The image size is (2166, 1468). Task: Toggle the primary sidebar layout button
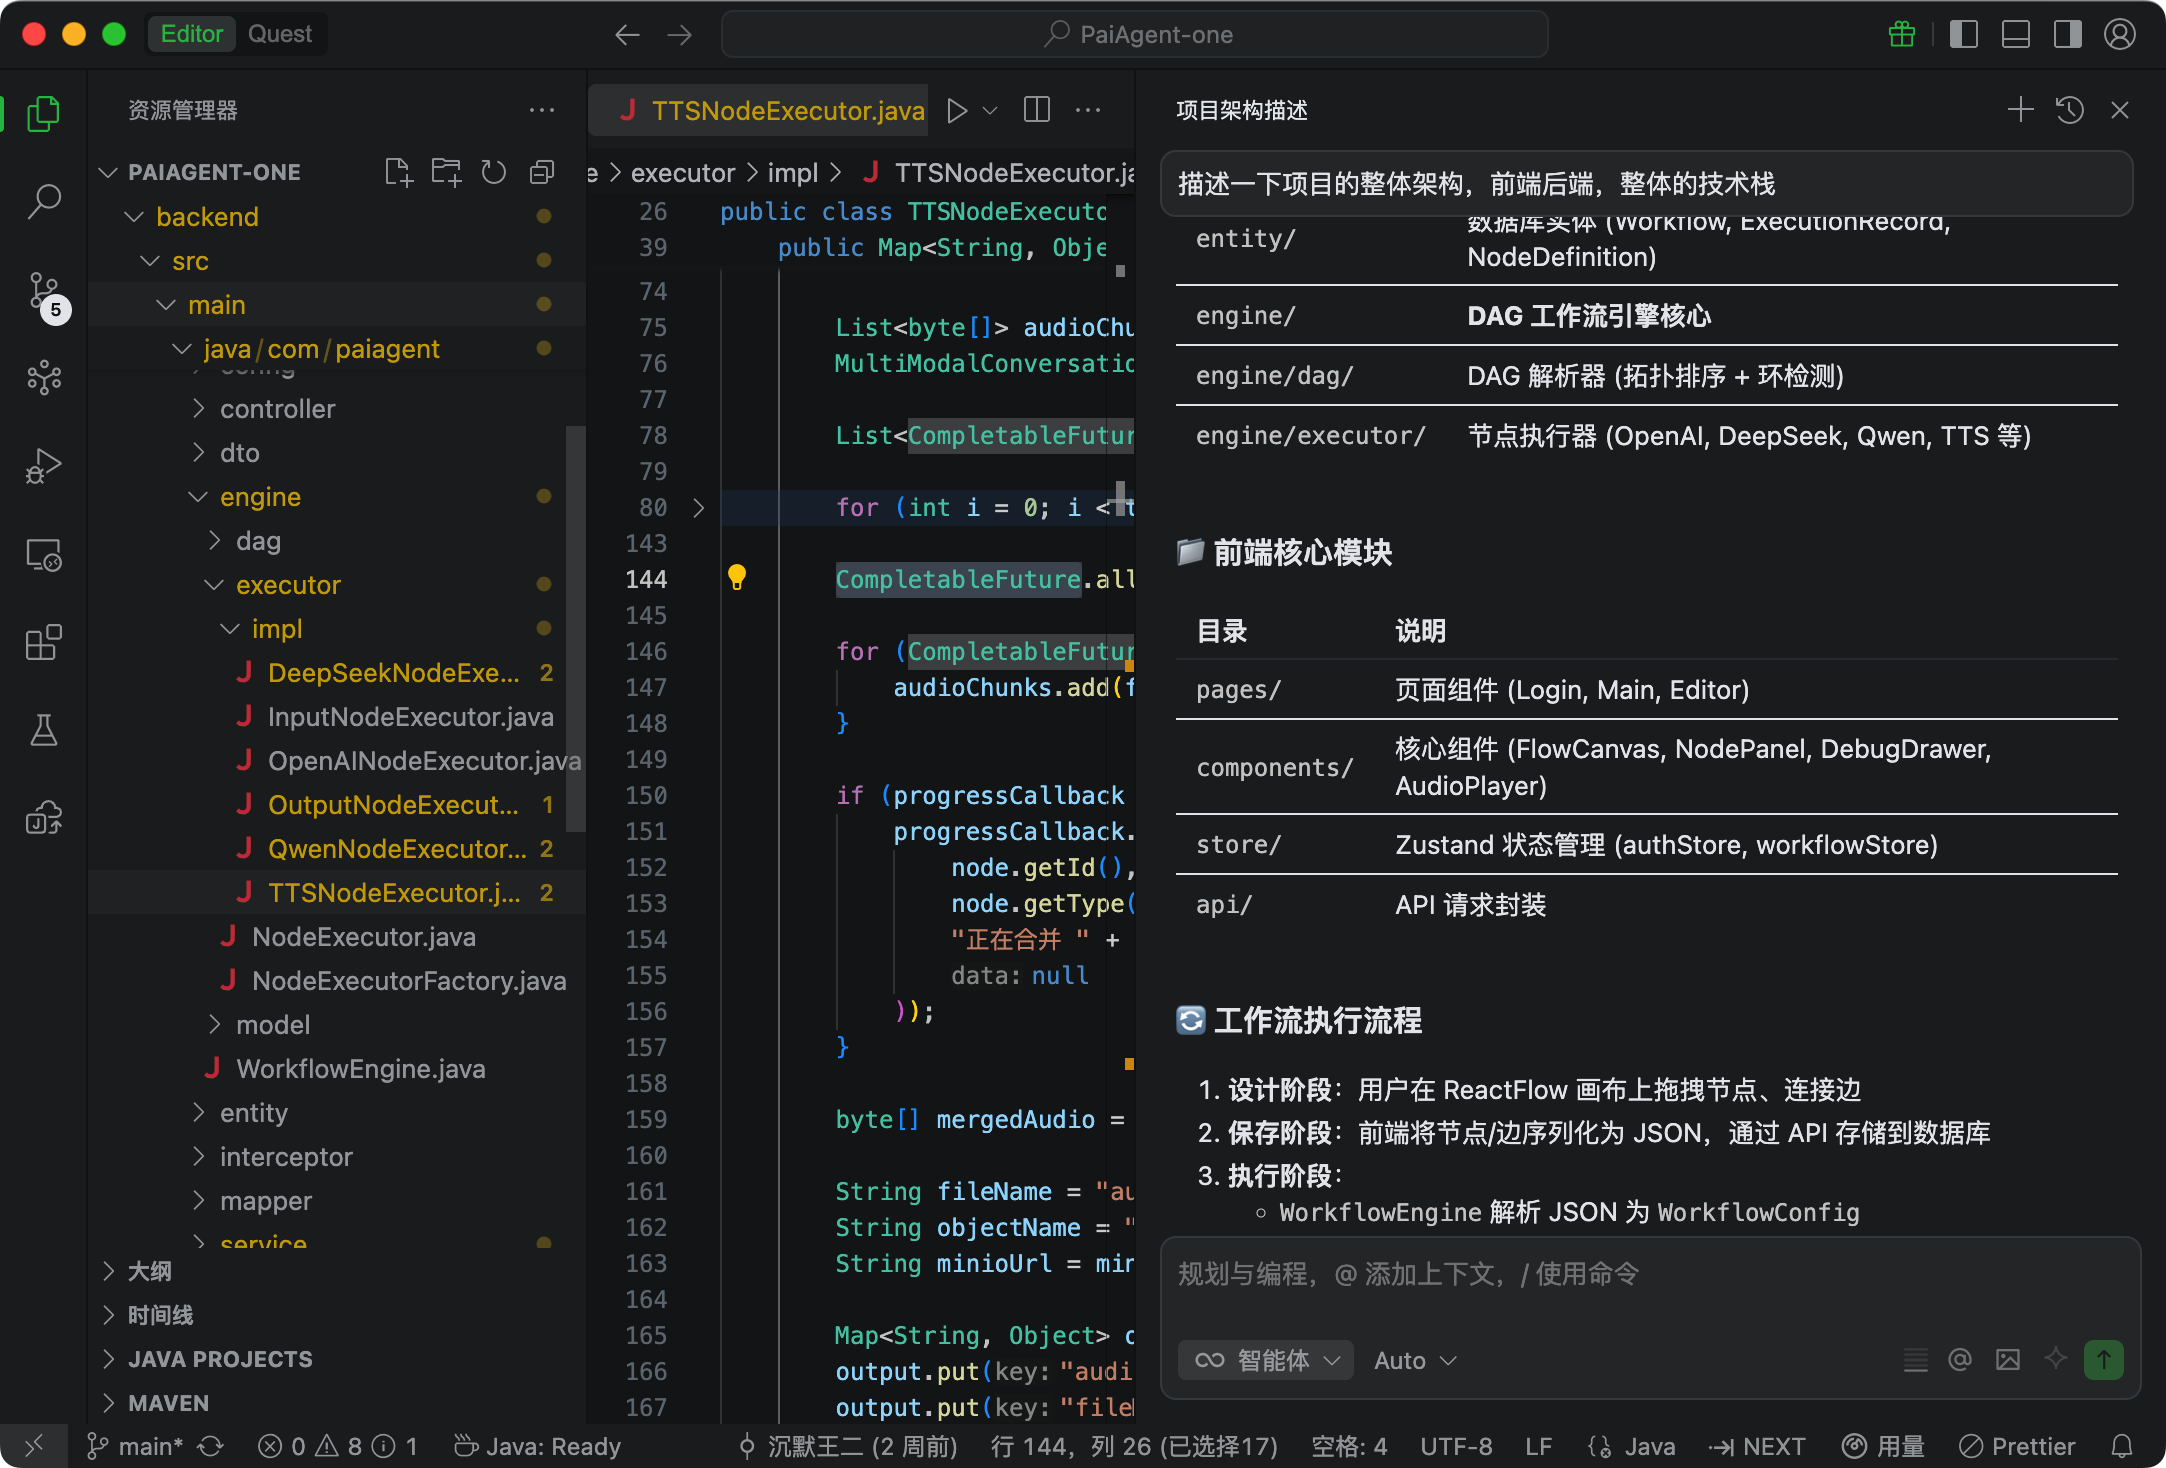[x=1963, y=34]
